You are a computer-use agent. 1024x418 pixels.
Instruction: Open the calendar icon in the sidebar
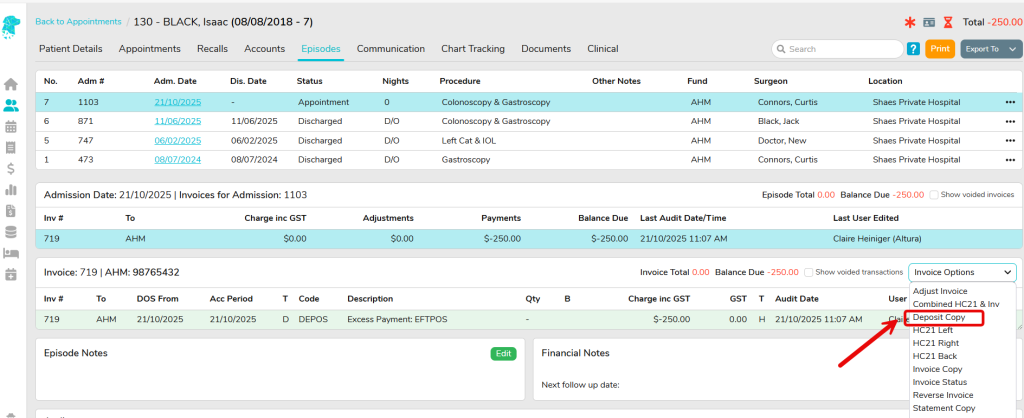click(11, 126)
